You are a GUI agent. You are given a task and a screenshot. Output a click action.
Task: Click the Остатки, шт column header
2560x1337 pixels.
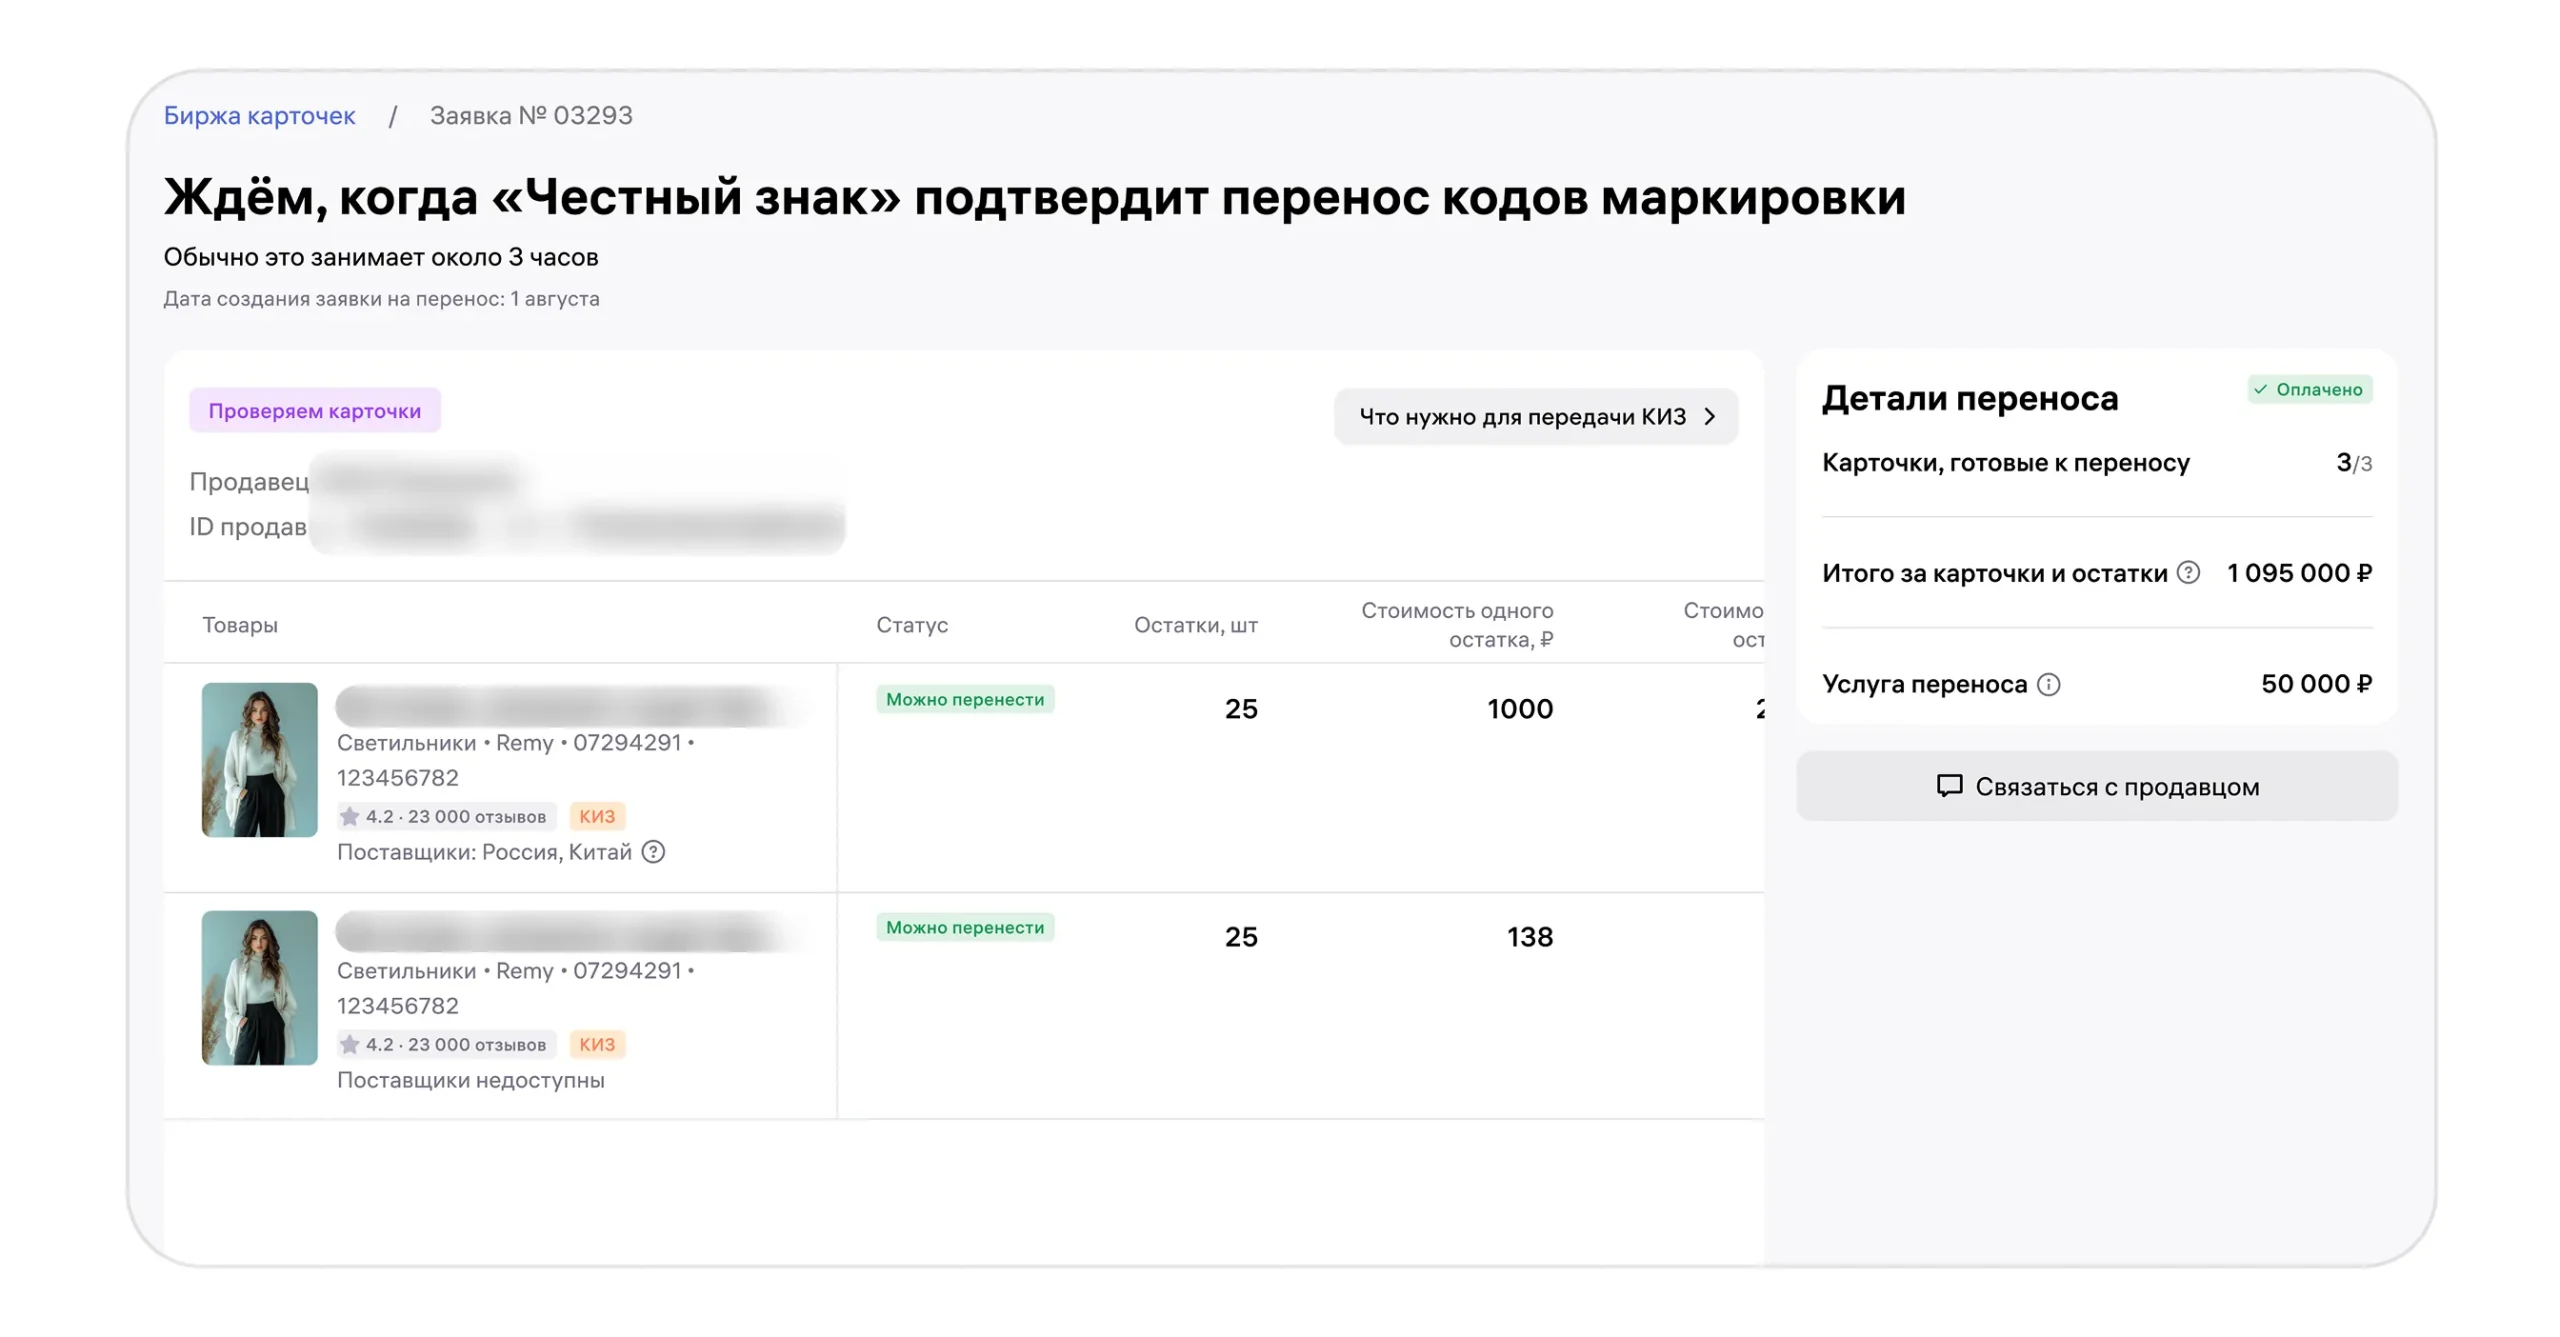[1195, 624]
